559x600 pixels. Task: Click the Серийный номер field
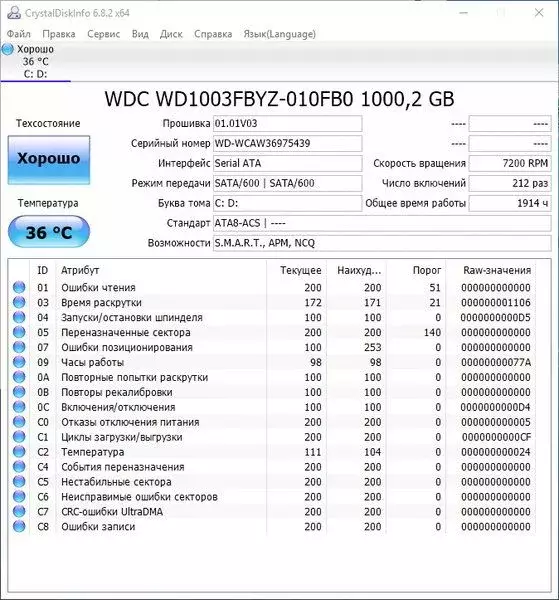(287, 143)
